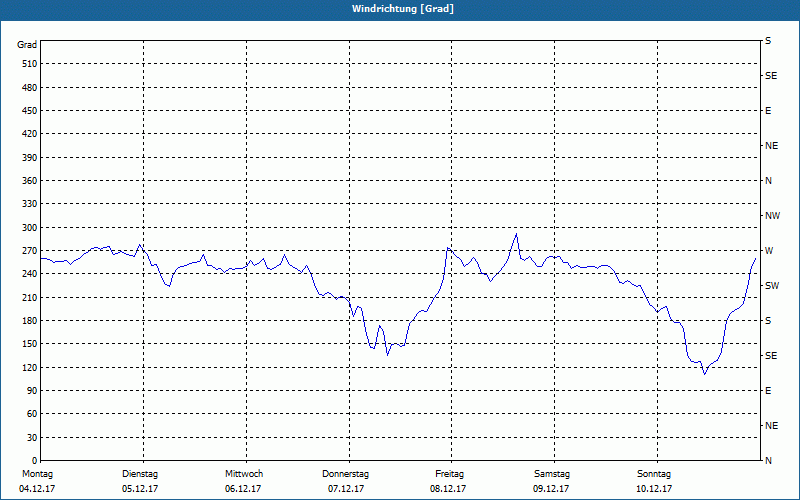
Task: Click the '510' y-axis value
Action: click(x=30, y=64)
